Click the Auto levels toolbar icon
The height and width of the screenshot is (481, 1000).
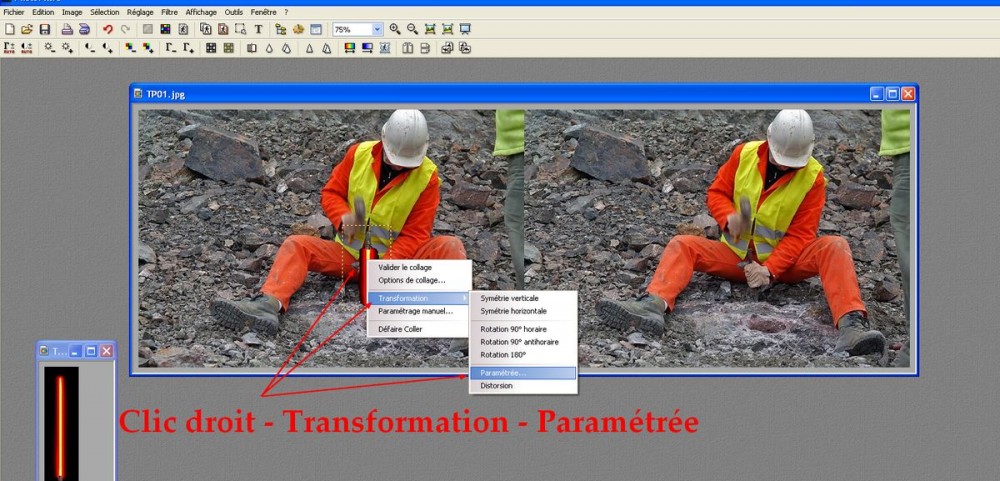pyautogui.click(x=10, y=48)
